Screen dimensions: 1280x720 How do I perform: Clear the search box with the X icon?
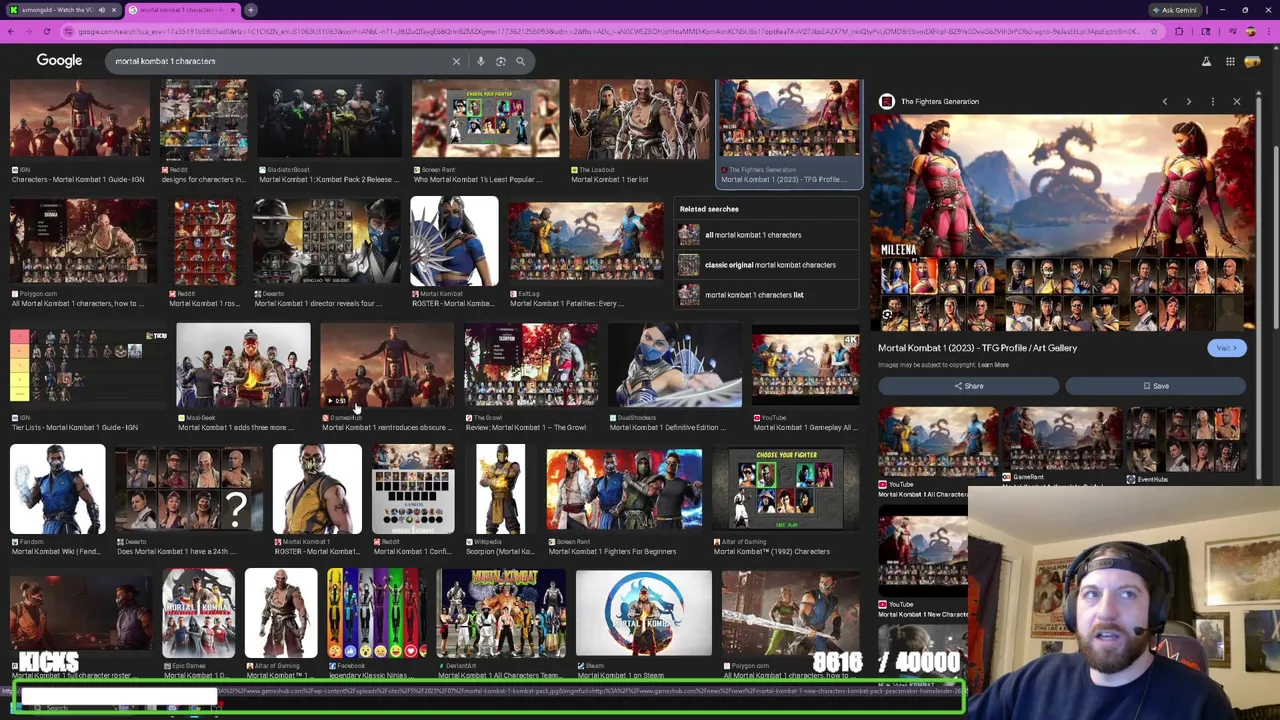click(x=456, y=61)
